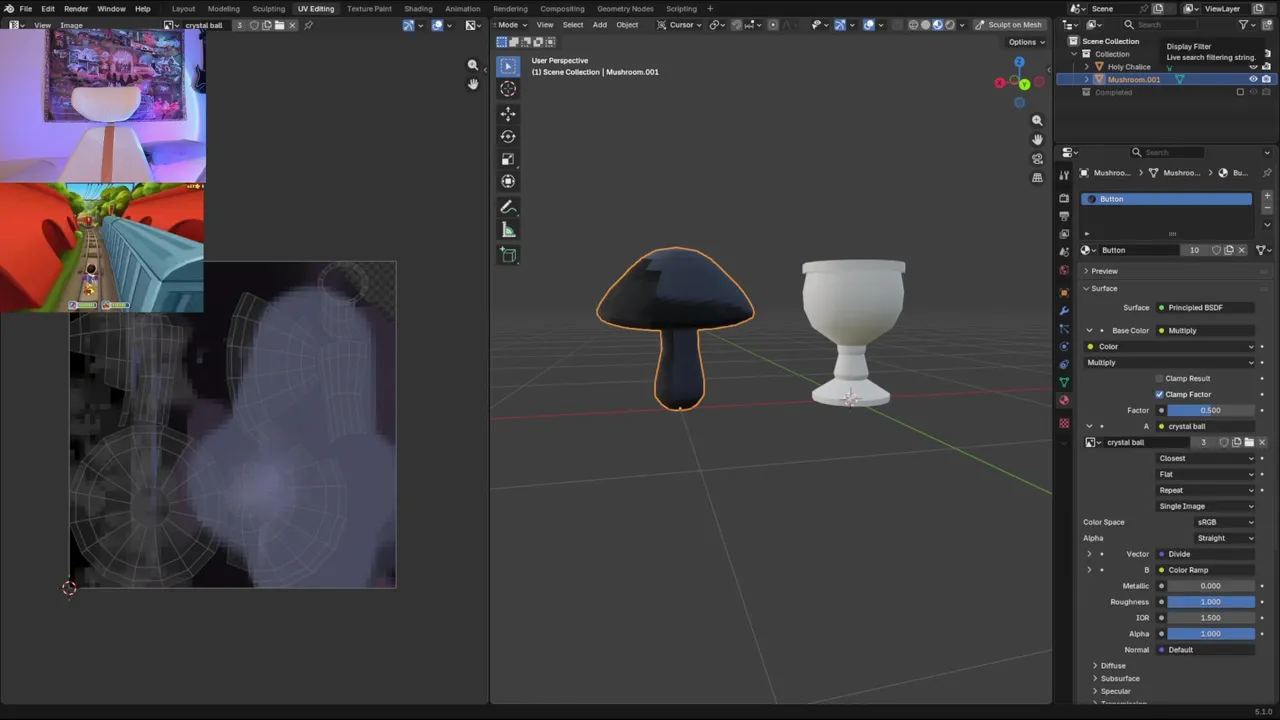Viewport: 1280px width, 720px height.
Task: Activate the 3D Cursor tool
Action: point(508,89)
